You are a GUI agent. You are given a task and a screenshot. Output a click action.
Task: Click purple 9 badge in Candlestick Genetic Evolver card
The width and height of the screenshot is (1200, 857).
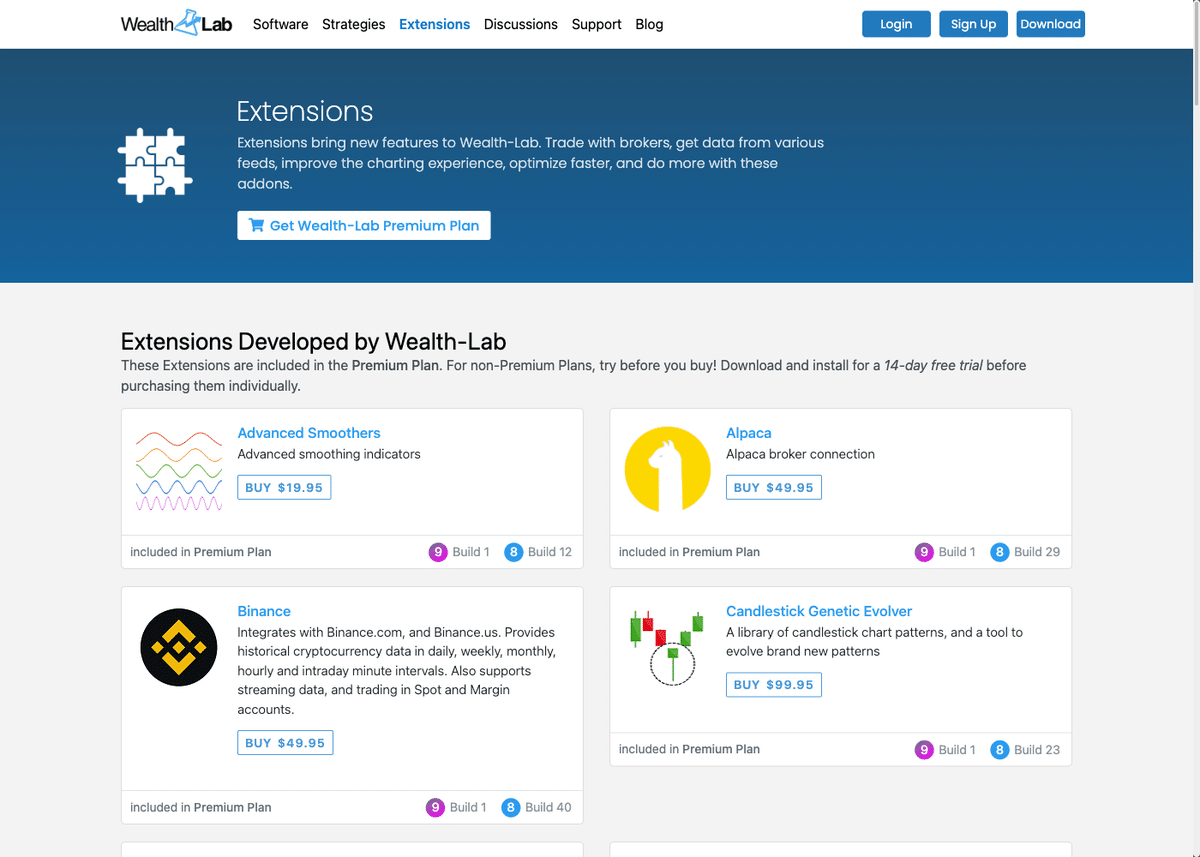pos(924,749)
